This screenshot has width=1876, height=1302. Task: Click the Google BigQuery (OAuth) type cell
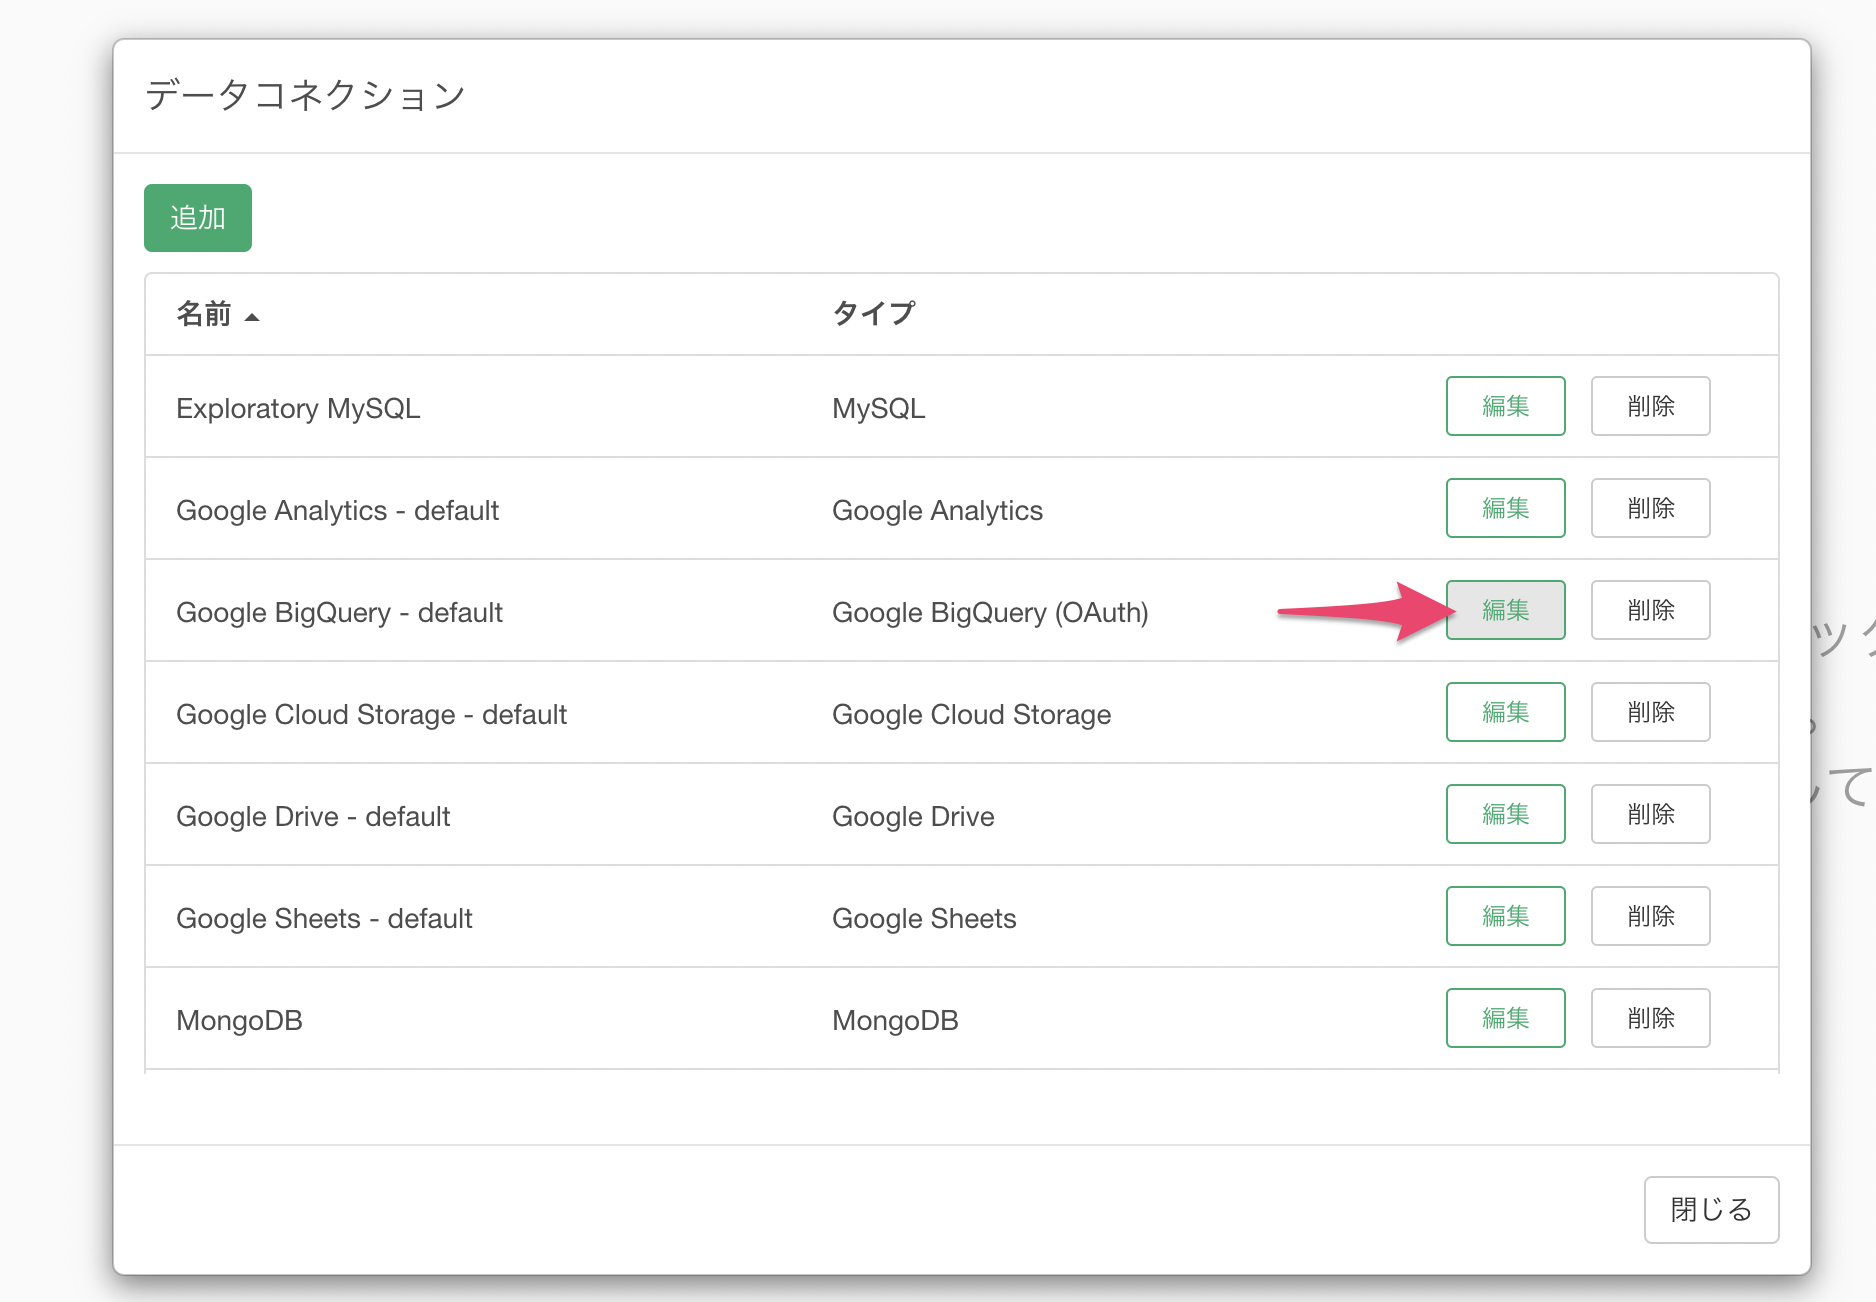[x=990, y=613]
